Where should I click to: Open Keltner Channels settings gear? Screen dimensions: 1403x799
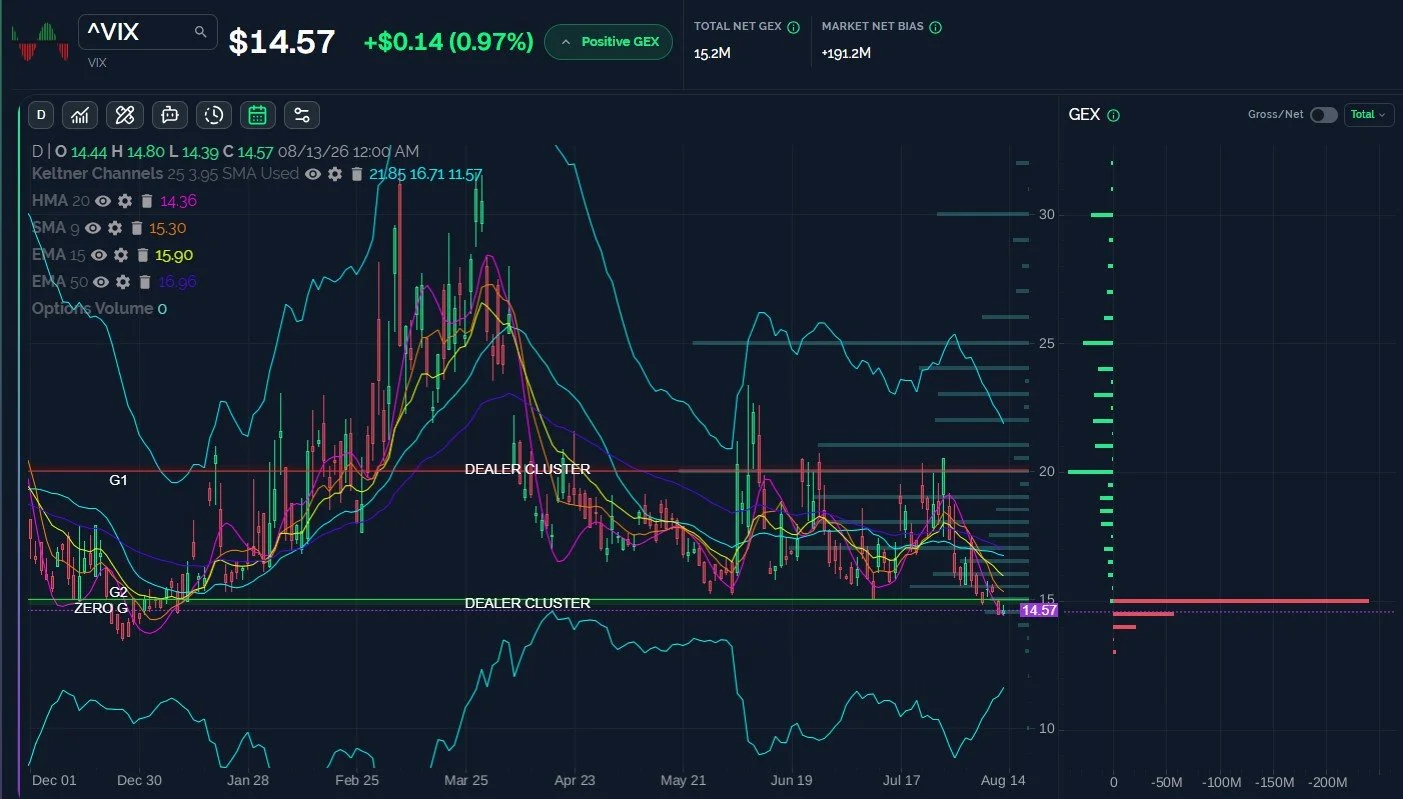(335, 174)
